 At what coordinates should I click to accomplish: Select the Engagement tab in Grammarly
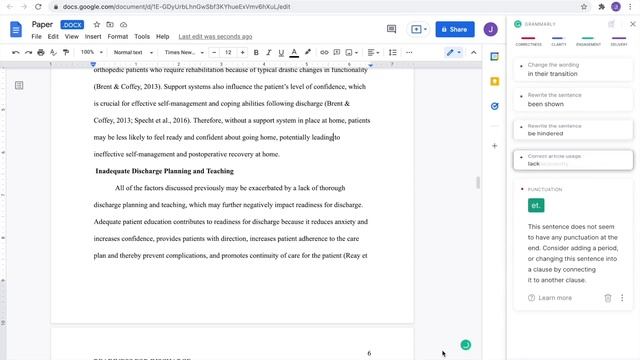[x=588, y=41]
